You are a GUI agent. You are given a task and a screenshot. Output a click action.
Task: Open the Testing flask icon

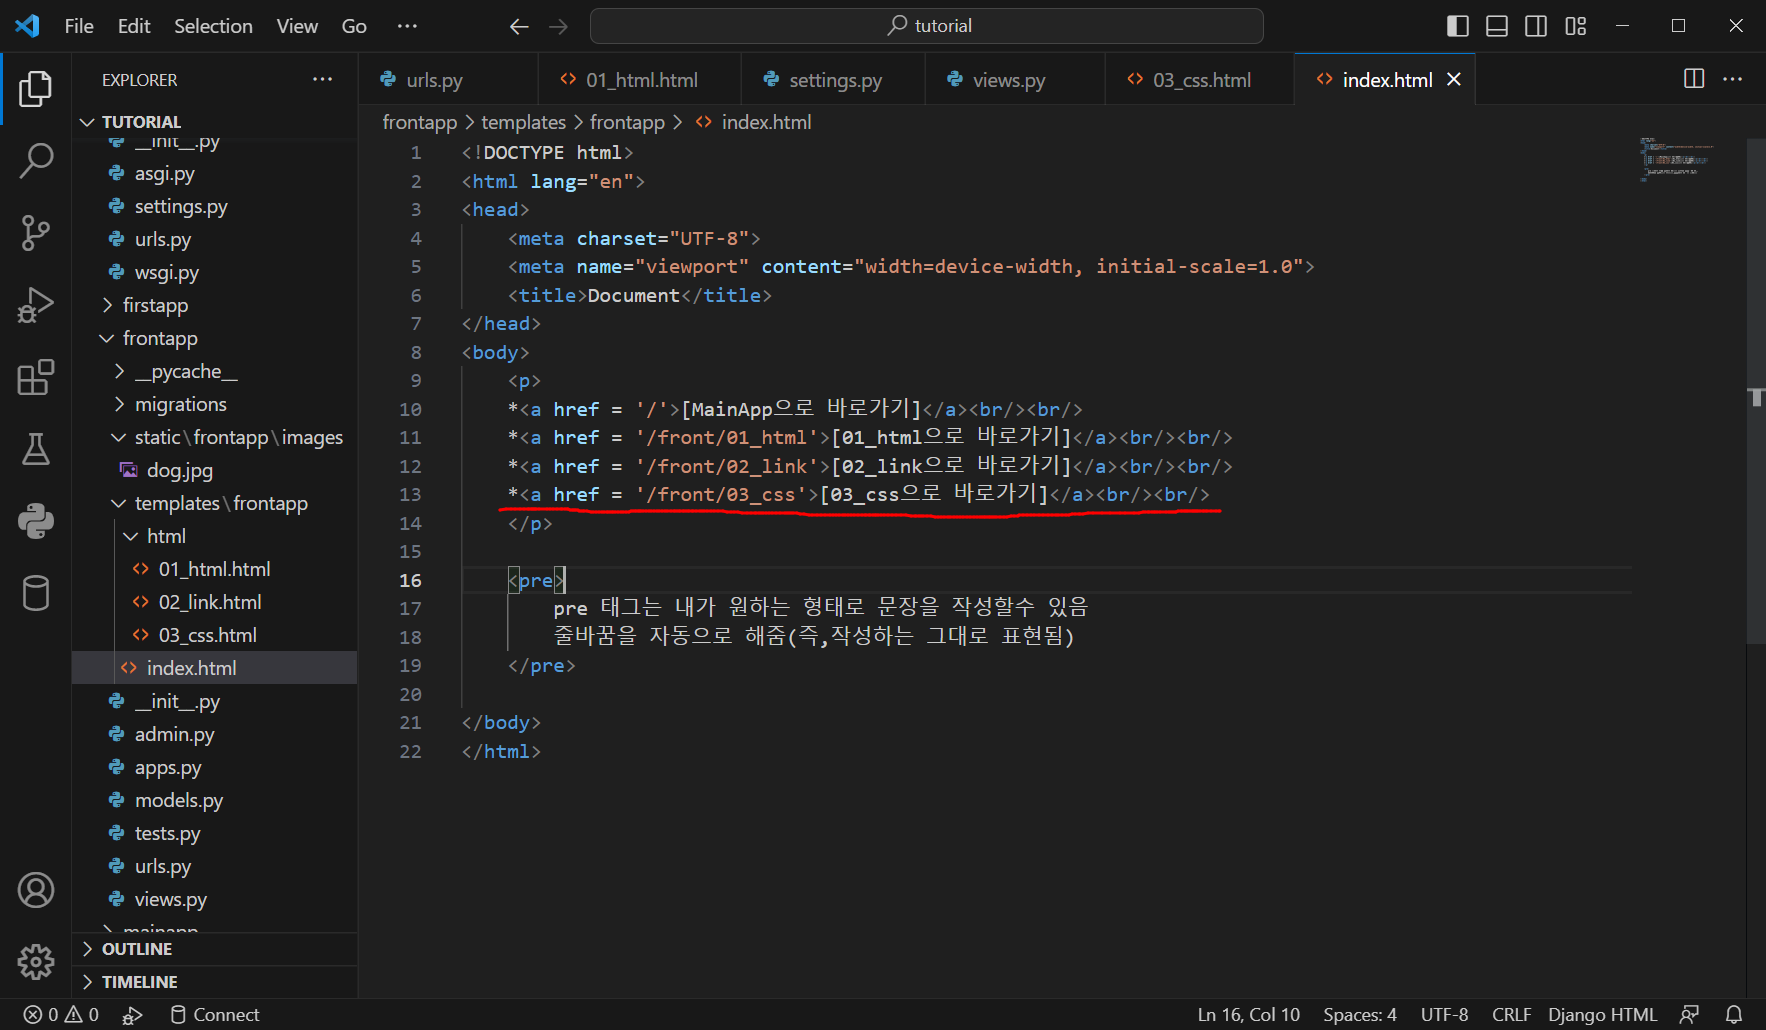[36, 449]
